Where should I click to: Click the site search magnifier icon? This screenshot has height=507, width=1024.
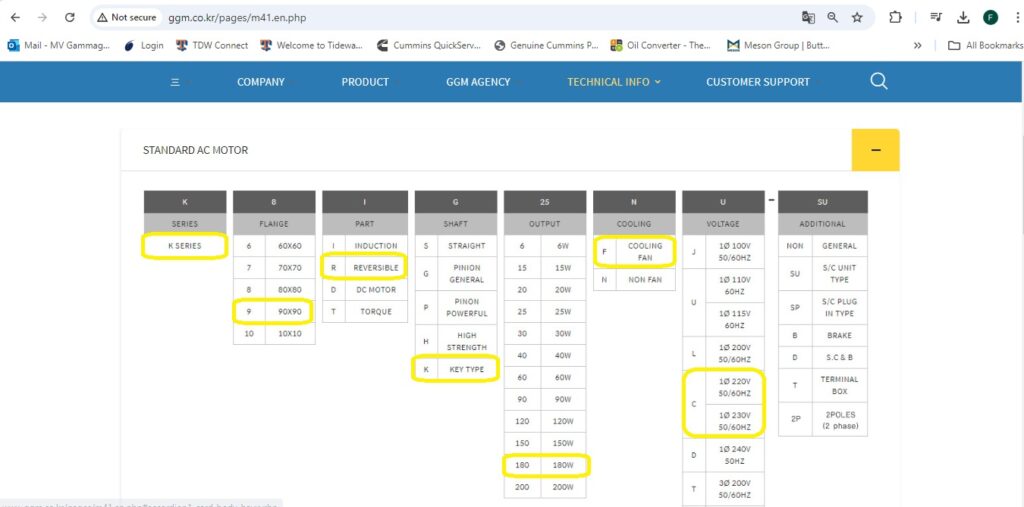click(879, 82)
